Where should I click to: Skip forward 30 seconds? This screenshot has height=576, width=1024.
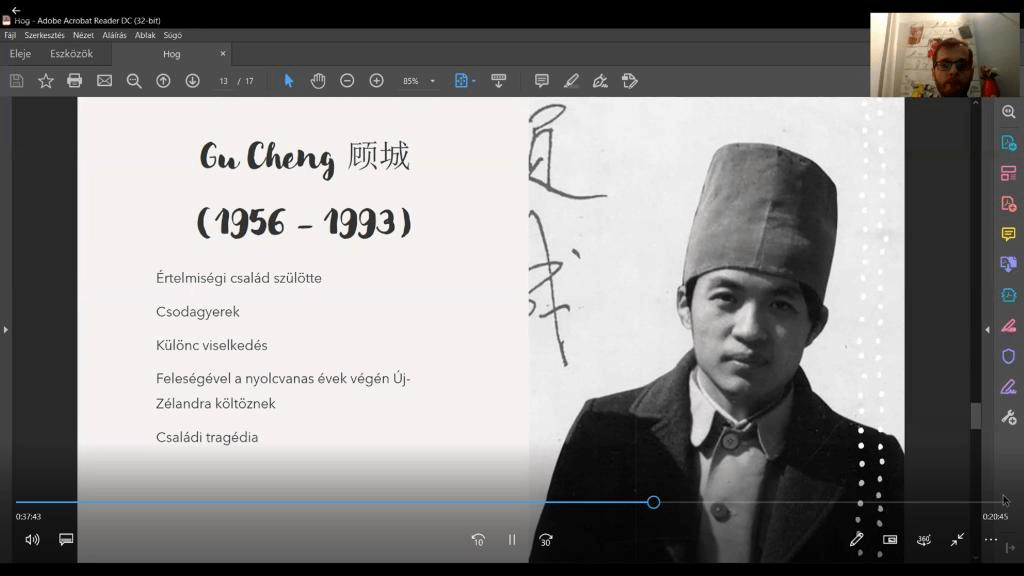546,540
